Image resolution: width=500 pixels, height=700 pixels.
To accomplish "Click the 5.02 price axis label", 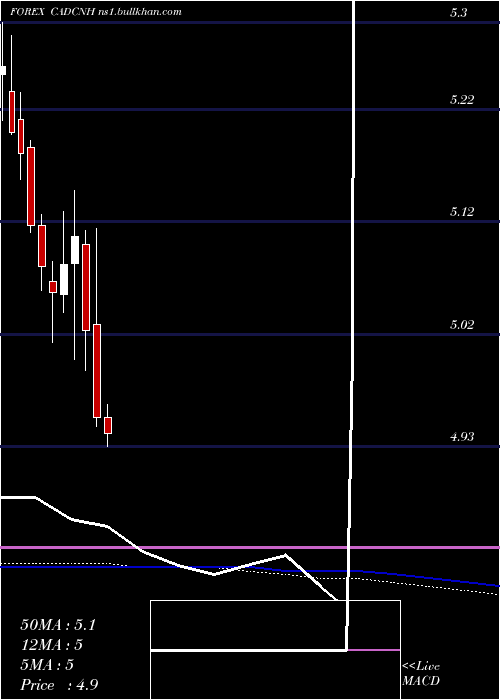I will coord(462,325).
